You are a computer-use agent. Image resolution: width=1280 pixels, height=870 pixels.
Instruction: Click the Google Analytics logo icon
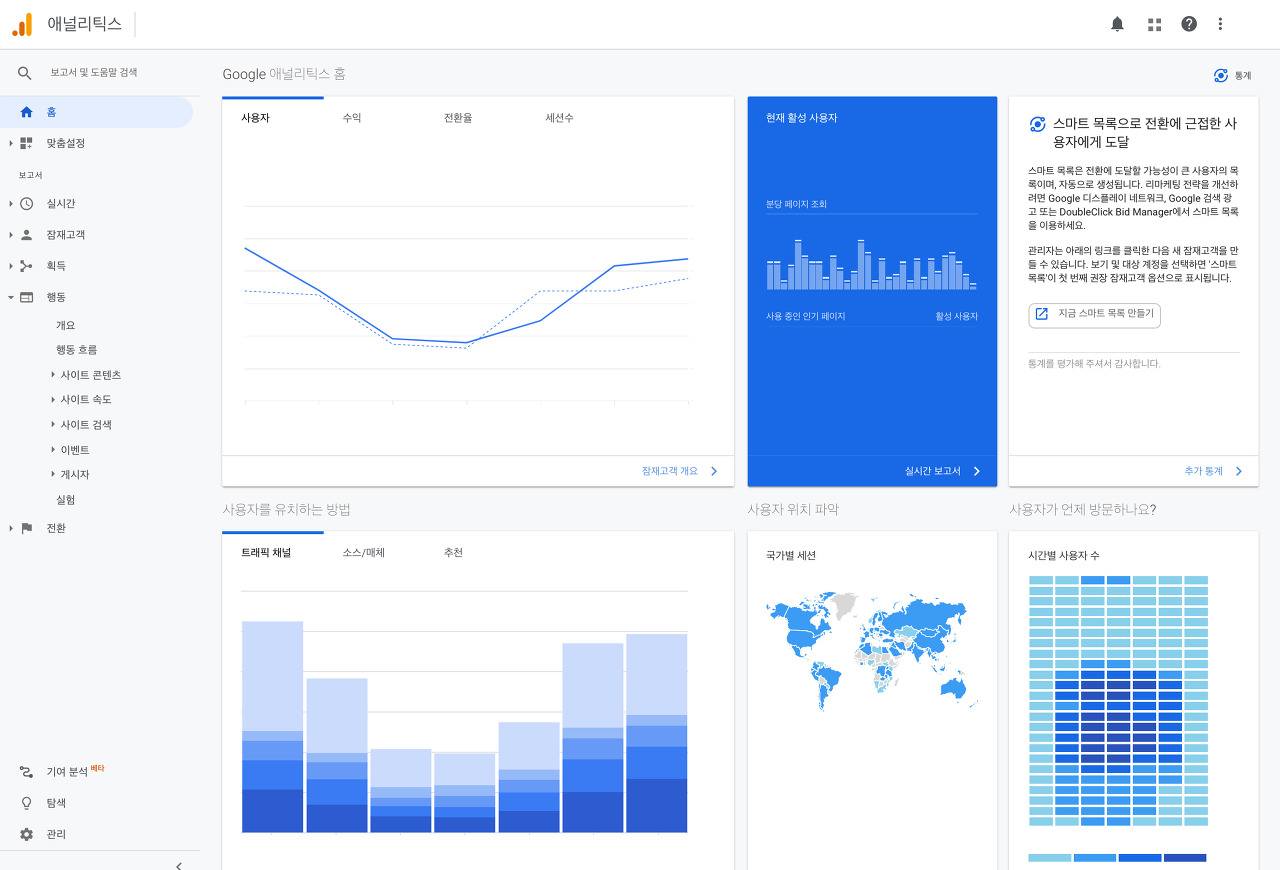tap(22, 24)
